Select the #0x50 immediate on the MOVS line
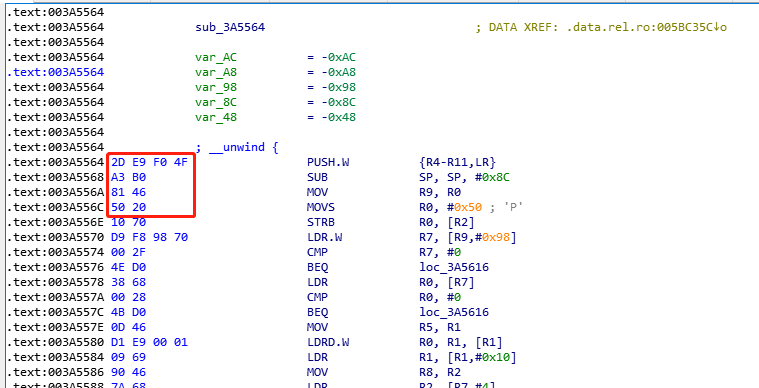Screen dimensions: 759x388 [464, 208]
